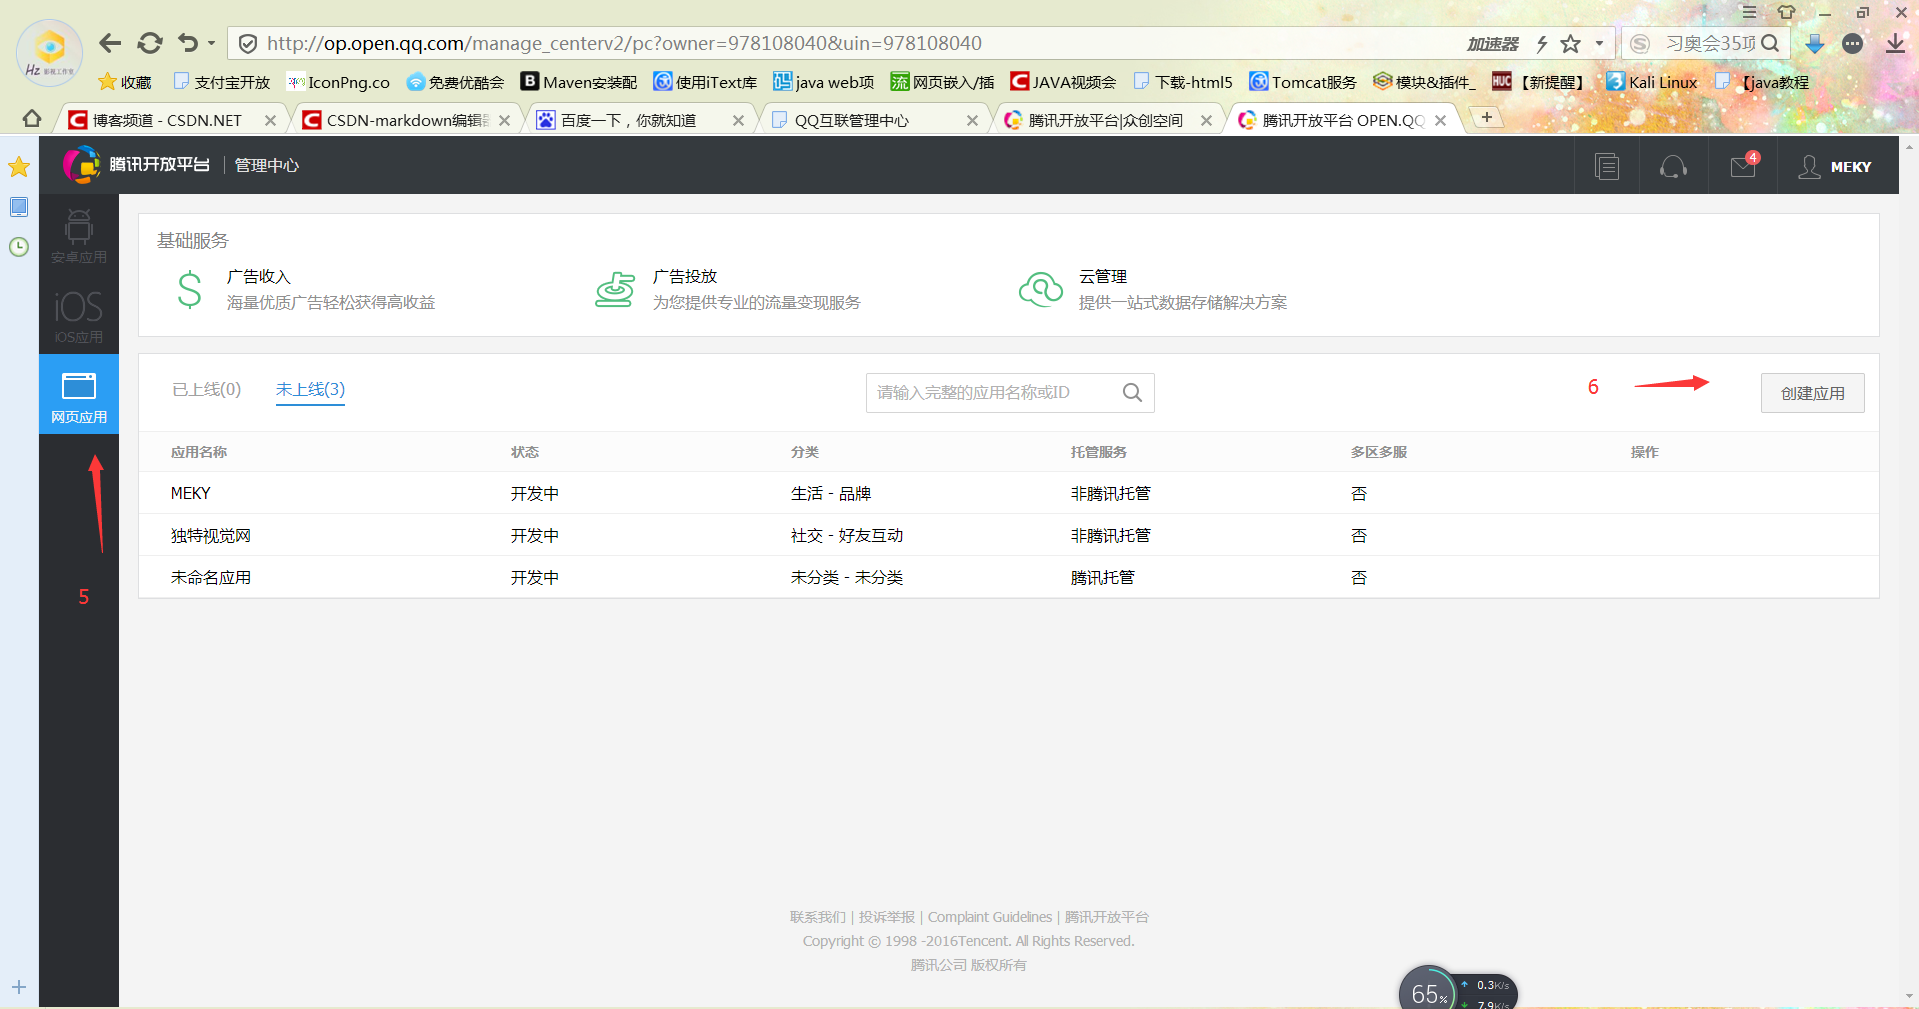1919x1009 pixels.
Task: Click the undo/restore page arrow icon
Action: coord(188,43)
